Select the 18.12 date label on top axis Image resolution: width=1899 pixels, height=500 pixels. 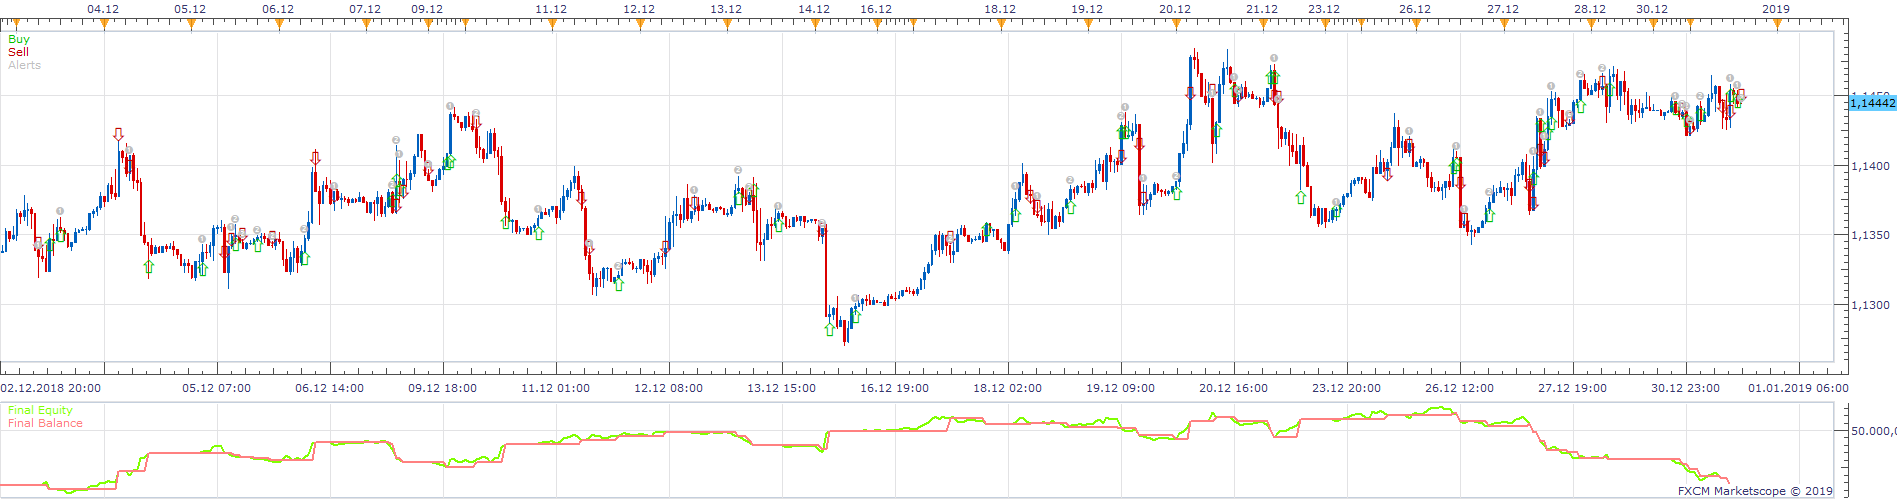(x=1000, y=9)
